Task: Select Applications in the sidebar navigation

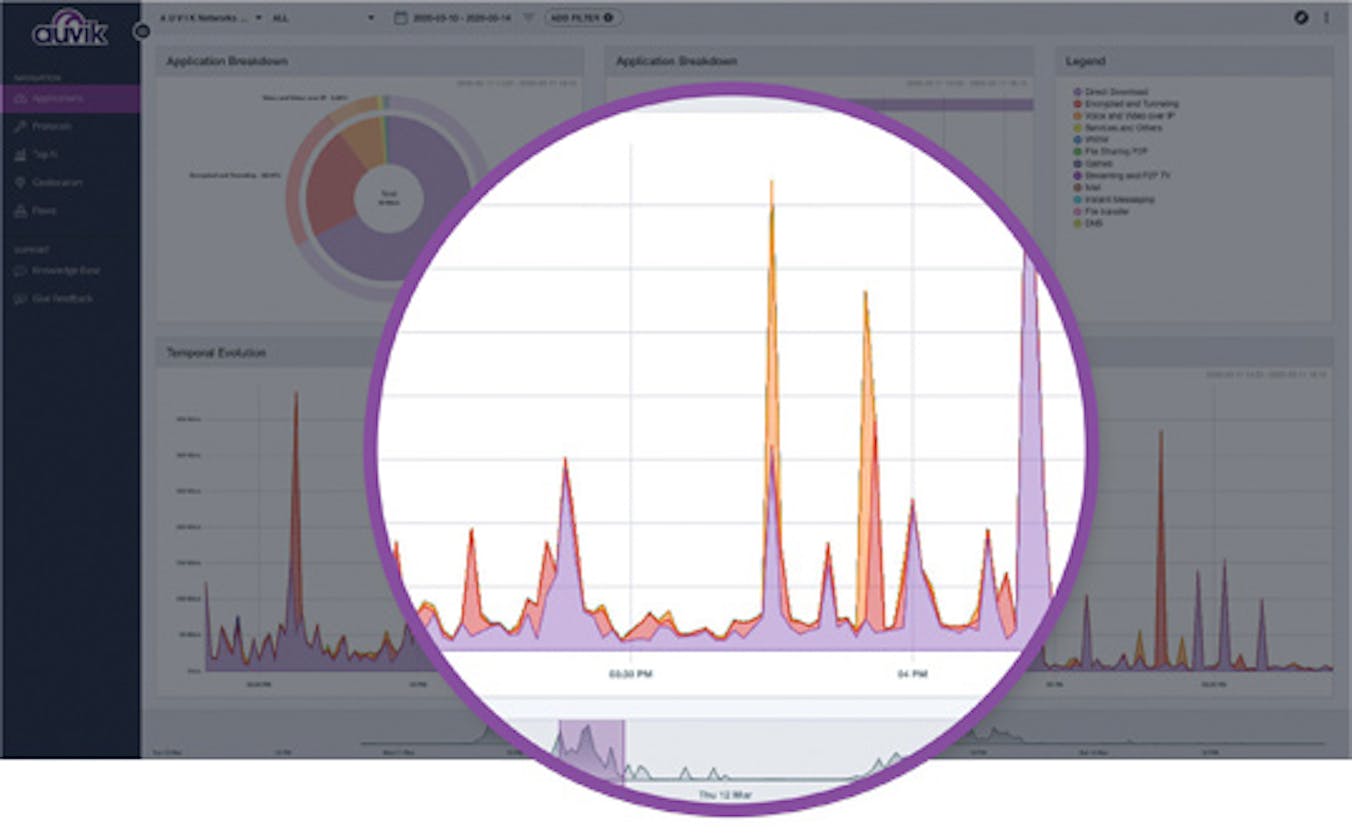Action: [57, 99]
